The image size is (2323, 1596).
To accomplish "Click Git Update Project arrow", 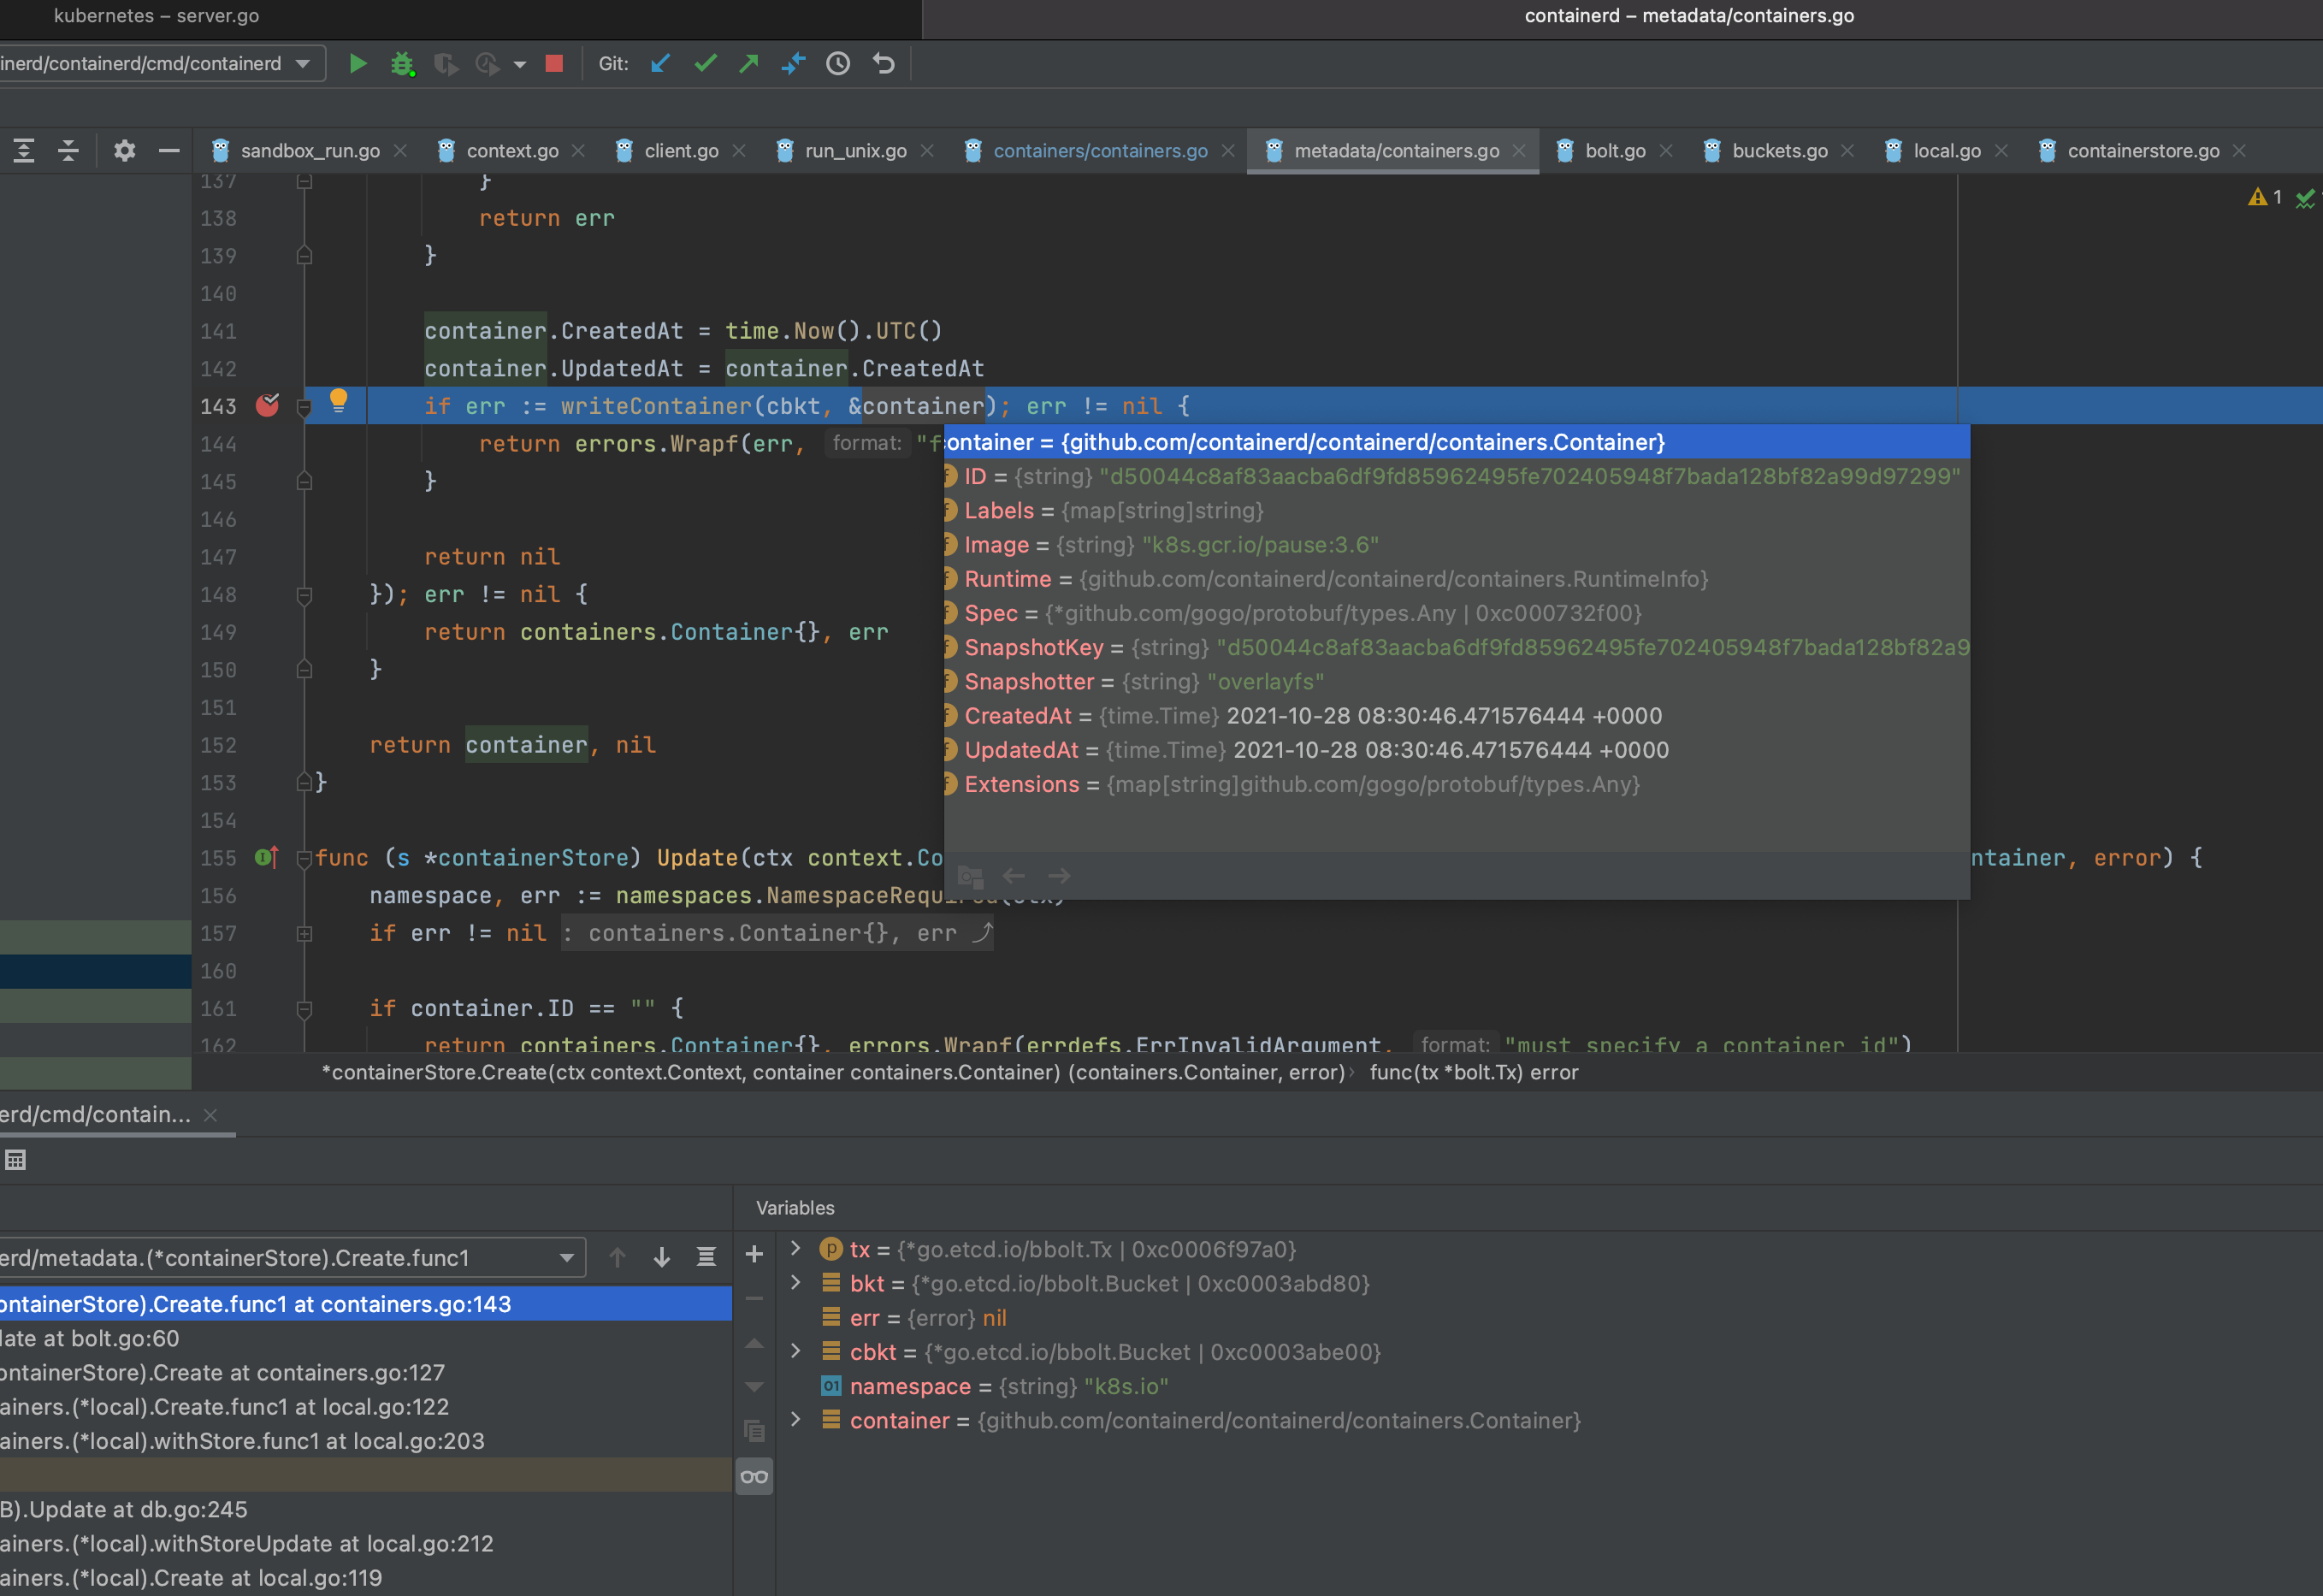I will click(x=661, y=64).
